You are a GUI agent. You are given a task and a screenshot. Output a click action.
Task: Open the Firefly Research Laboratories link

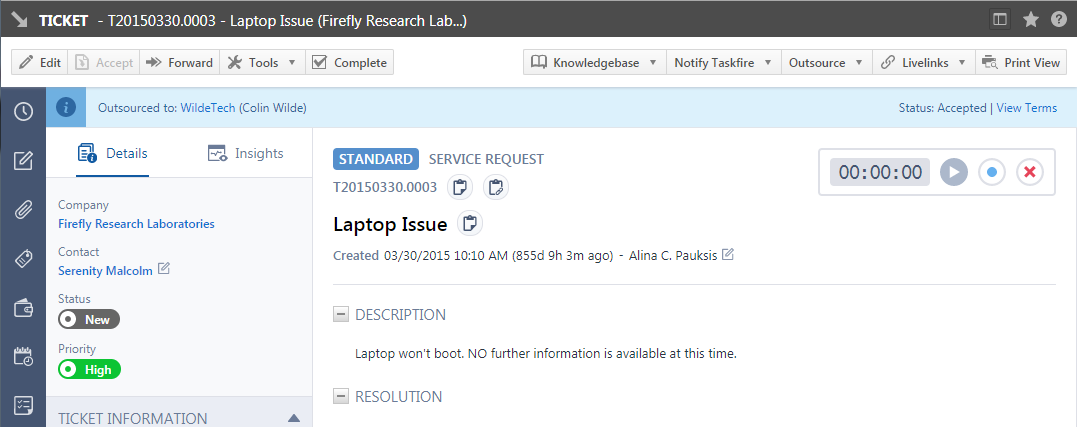pyautogui.click(x=136, y=224)
